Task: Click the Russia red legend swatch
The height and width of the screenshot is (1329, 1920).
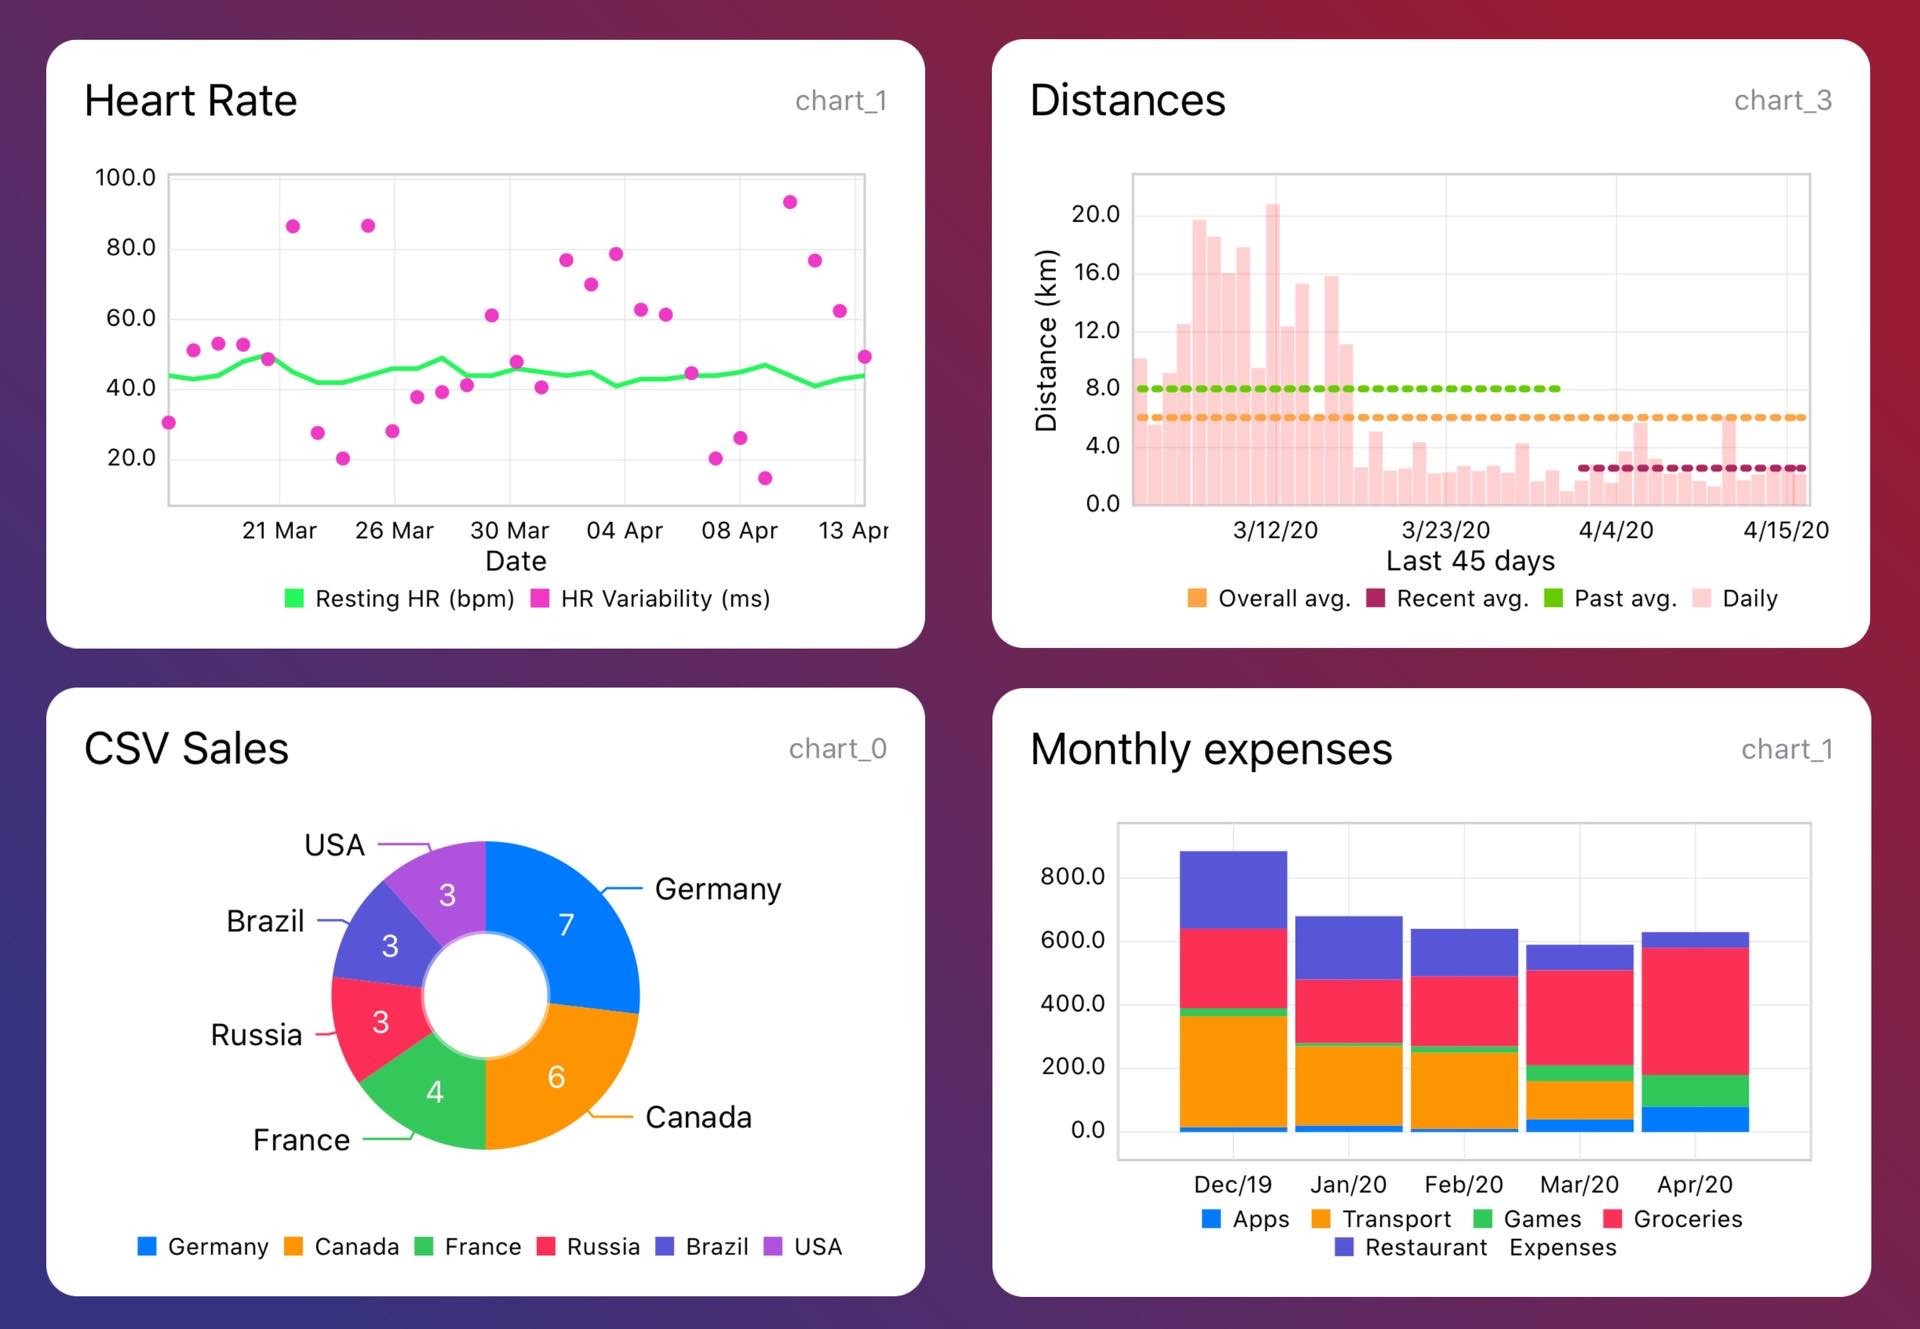Action: point(546,1246)
